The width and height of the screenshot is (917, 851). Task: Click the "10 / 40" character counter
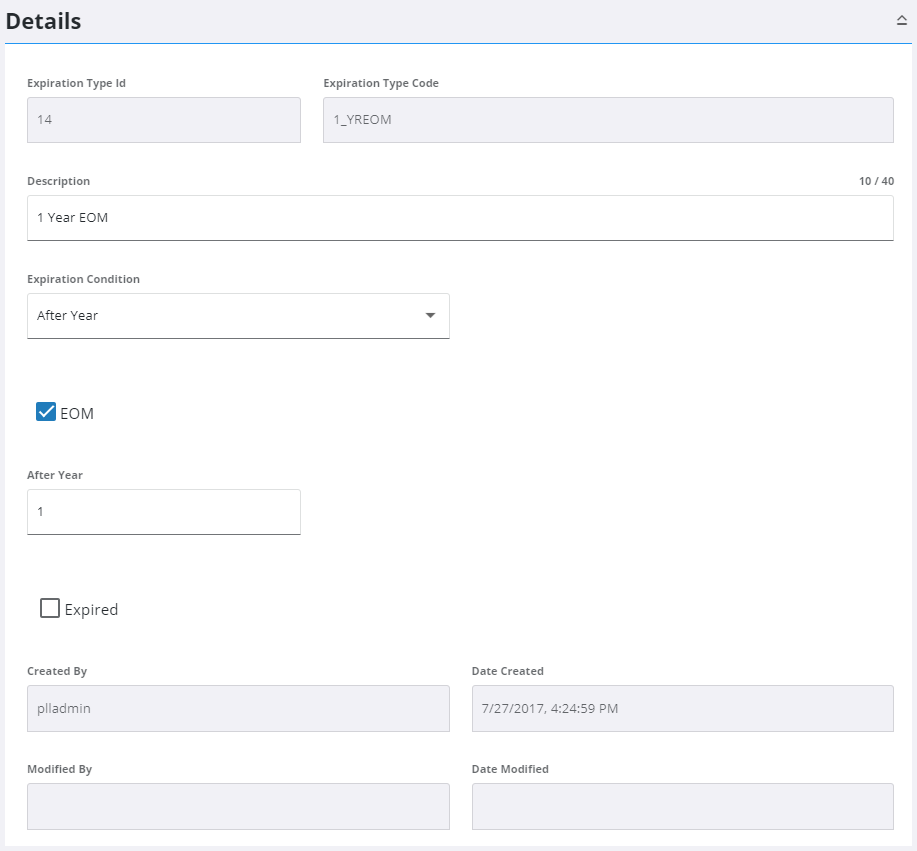click(876, 181)
